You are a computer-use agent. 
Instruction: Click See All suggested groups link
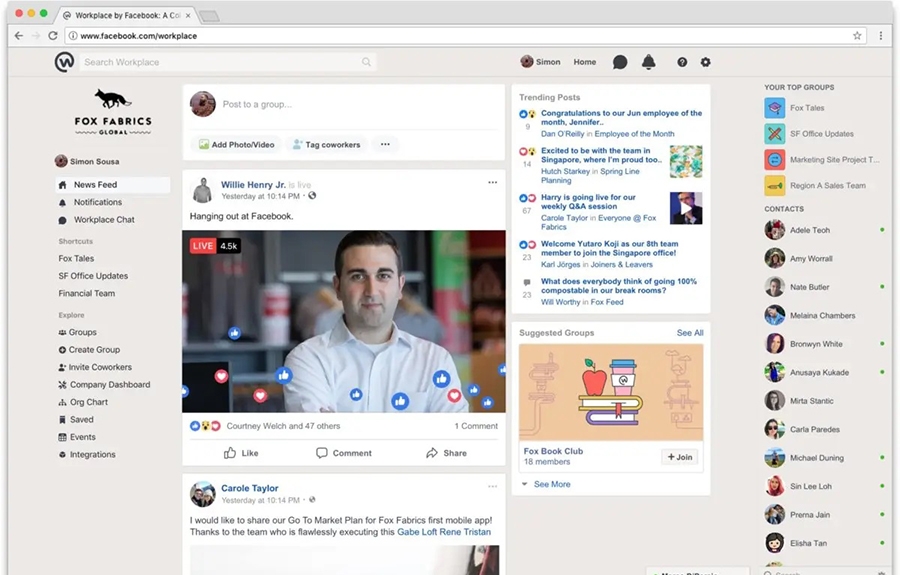689,333
